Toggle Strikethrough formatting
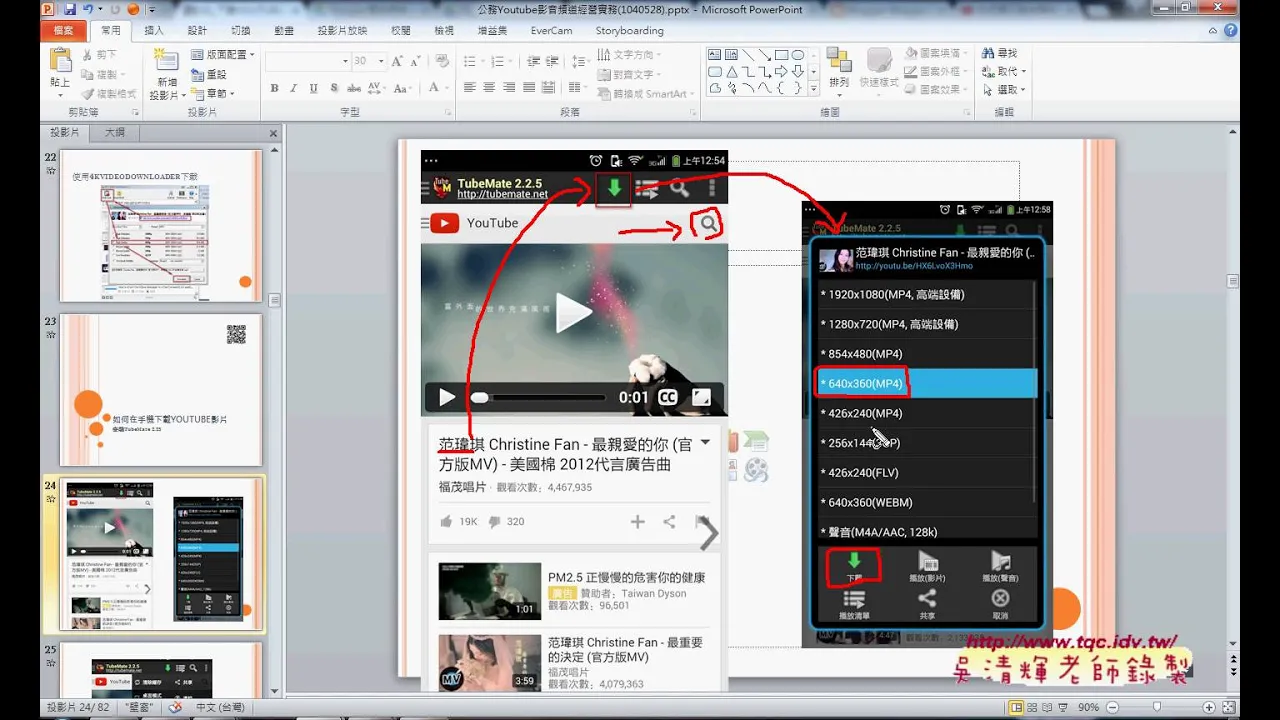This screenshot has width=1280, height=720. pos(353,88)
